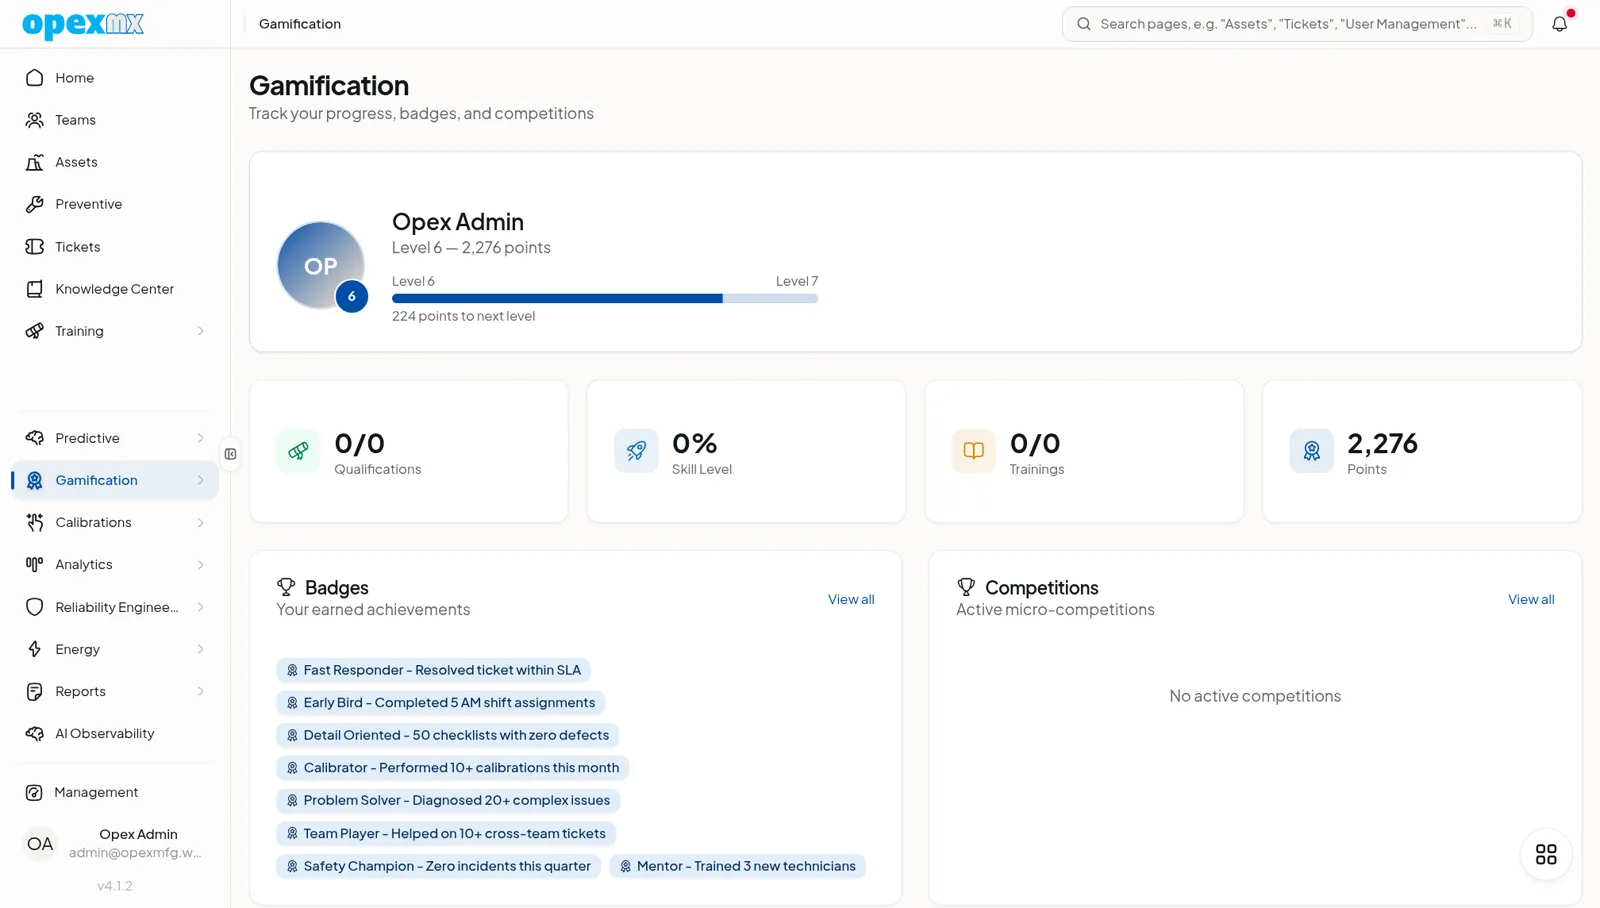Go to the Home menu item

[x=115, y=78]
